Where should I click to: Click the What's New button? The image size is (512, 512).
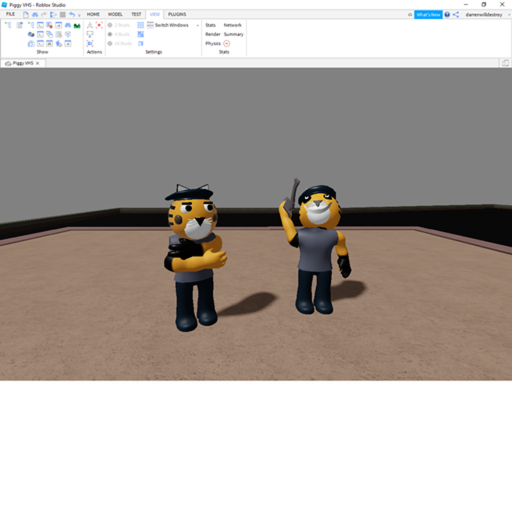pyautogui.click(x=428, y=15)
